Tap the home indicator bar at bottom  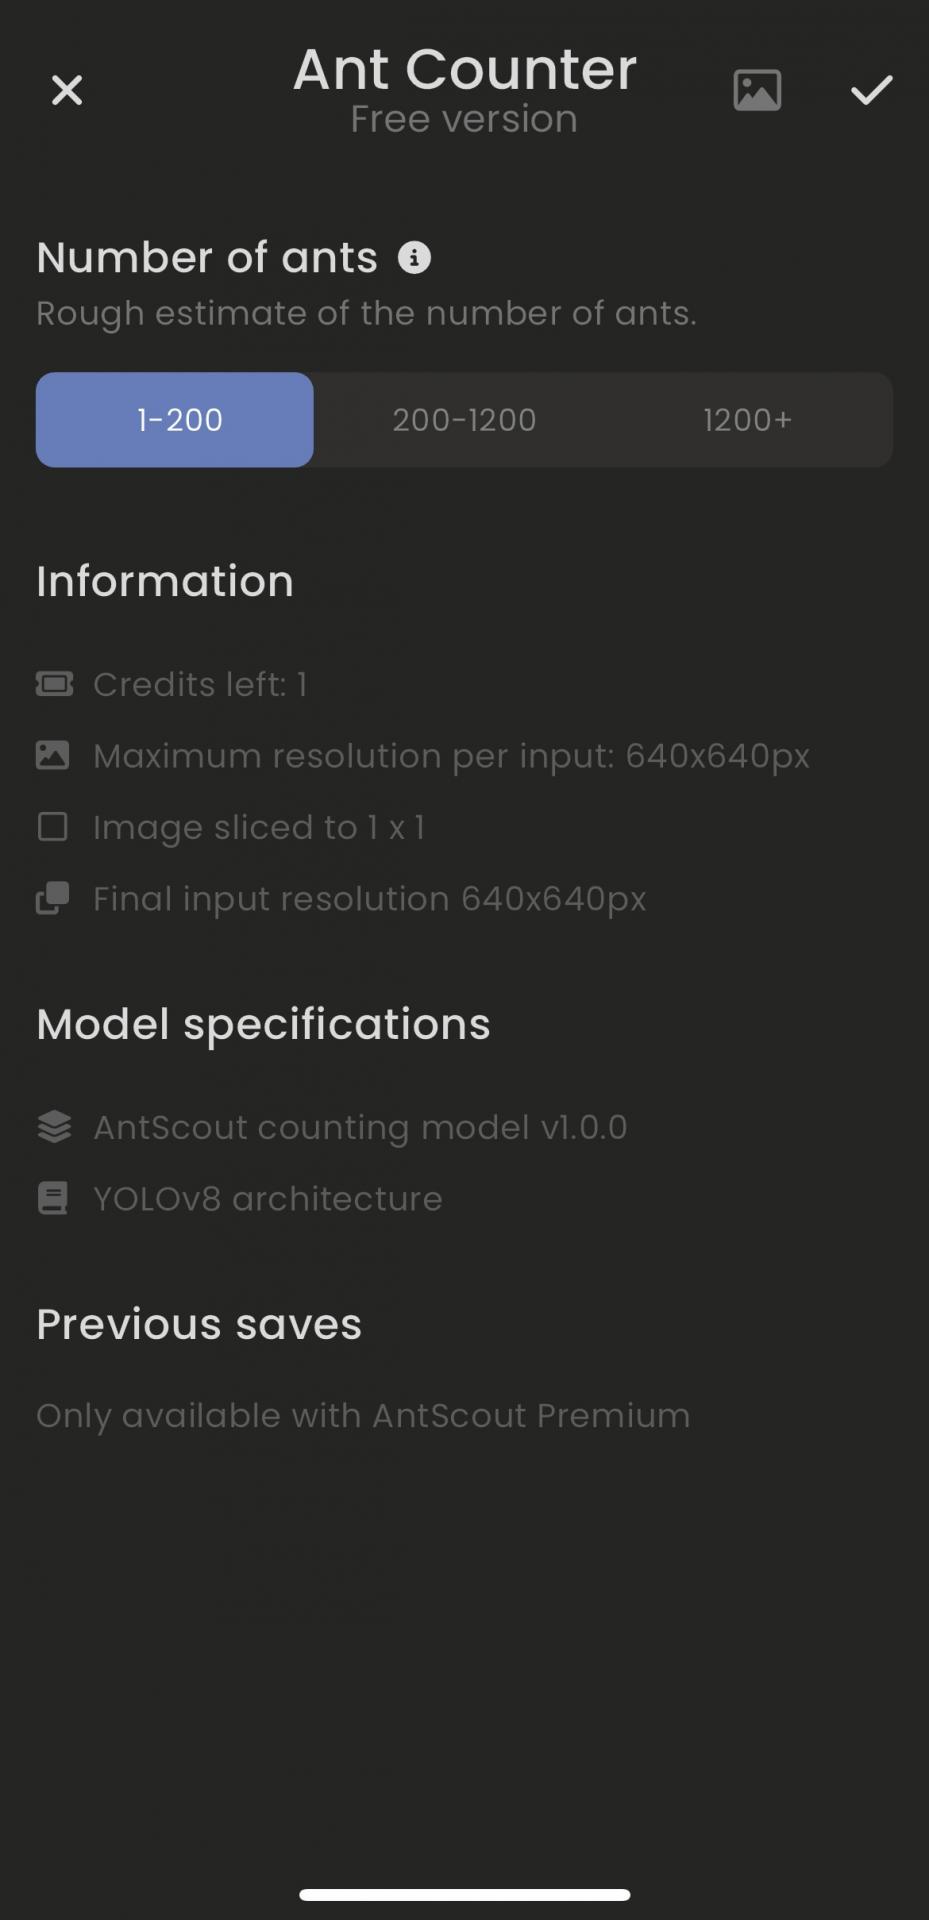click(x=464, y=1894)
